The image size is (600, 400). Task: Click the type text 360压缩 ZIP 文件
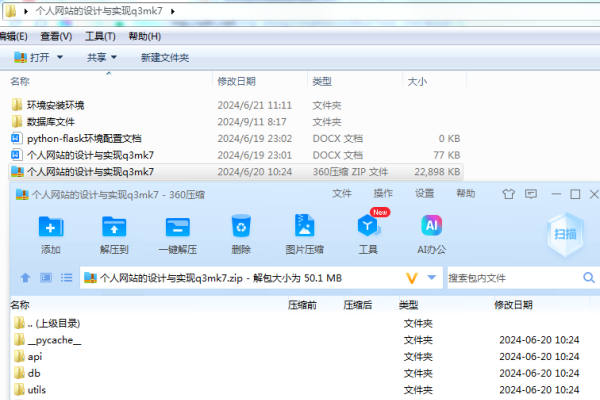[x=350, y=171]
